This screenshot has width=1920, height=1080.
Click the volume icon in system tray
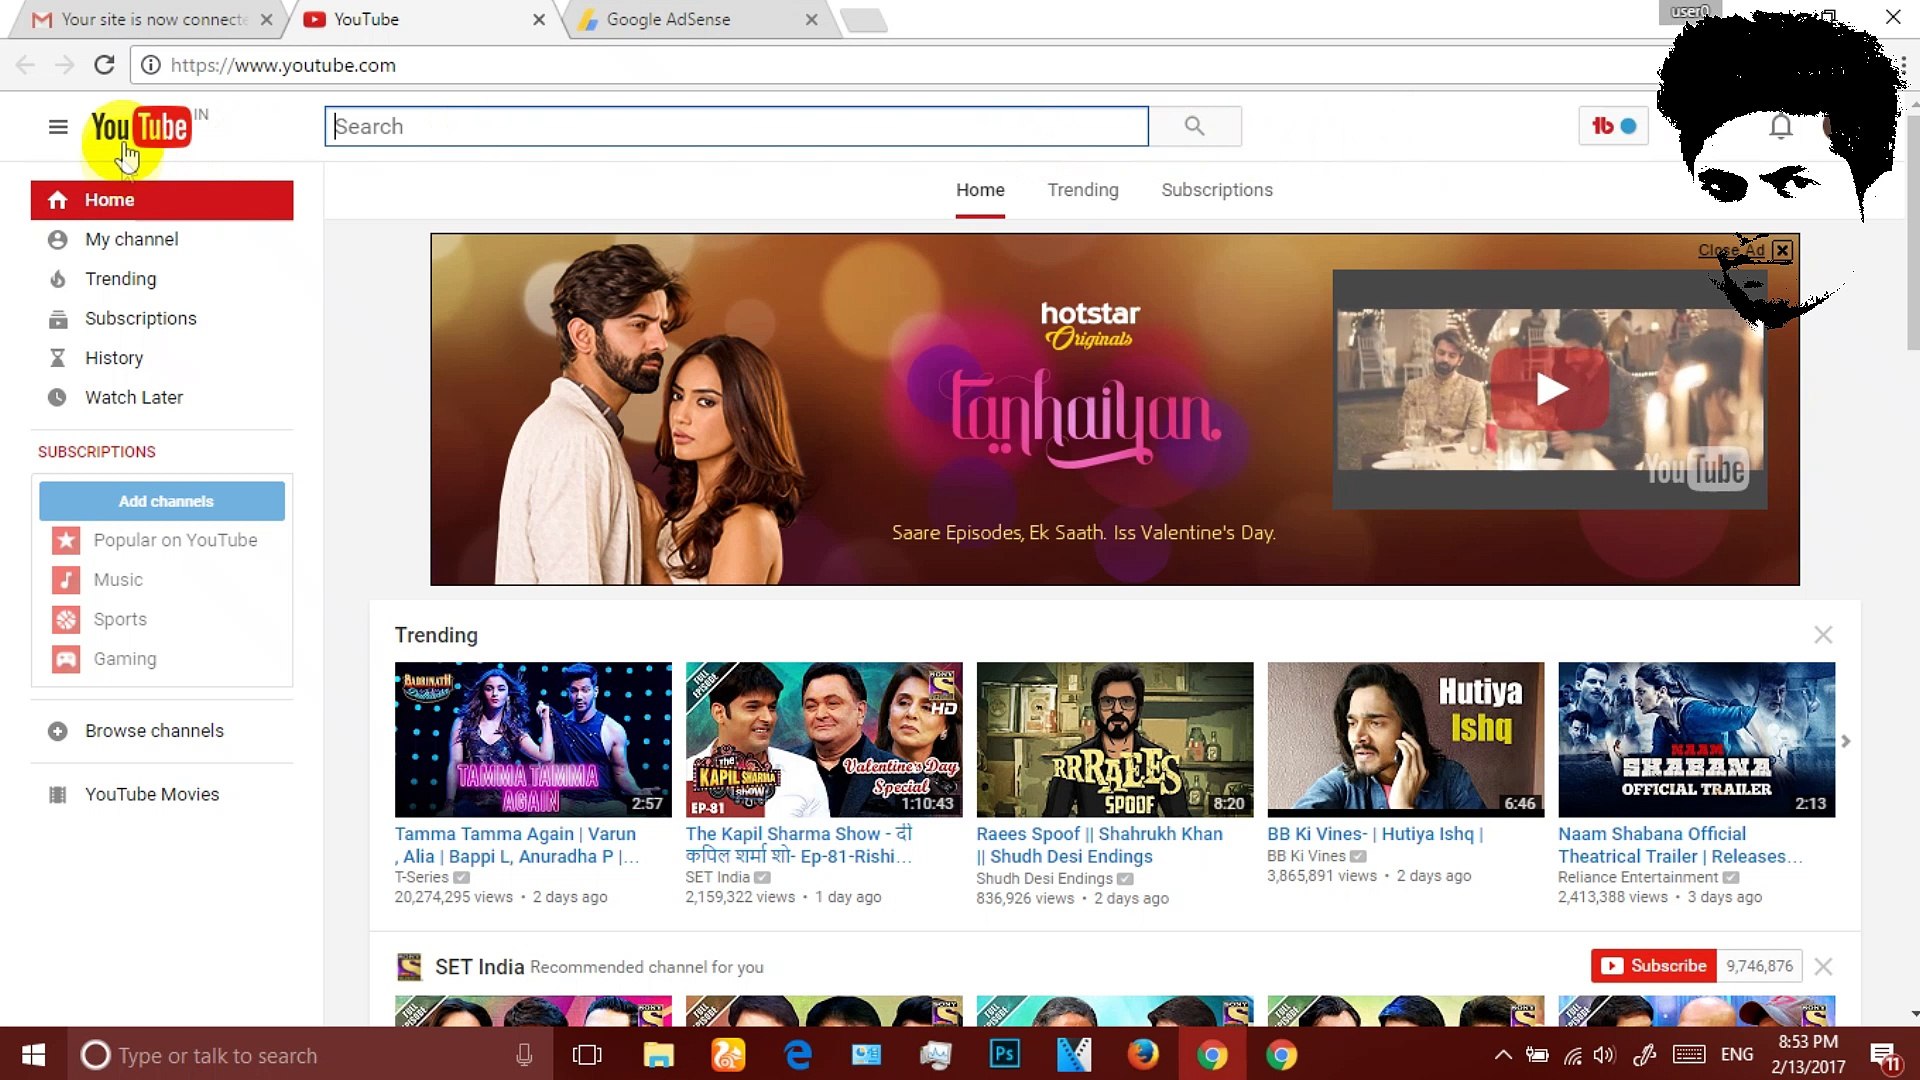coord(1604,1055)
